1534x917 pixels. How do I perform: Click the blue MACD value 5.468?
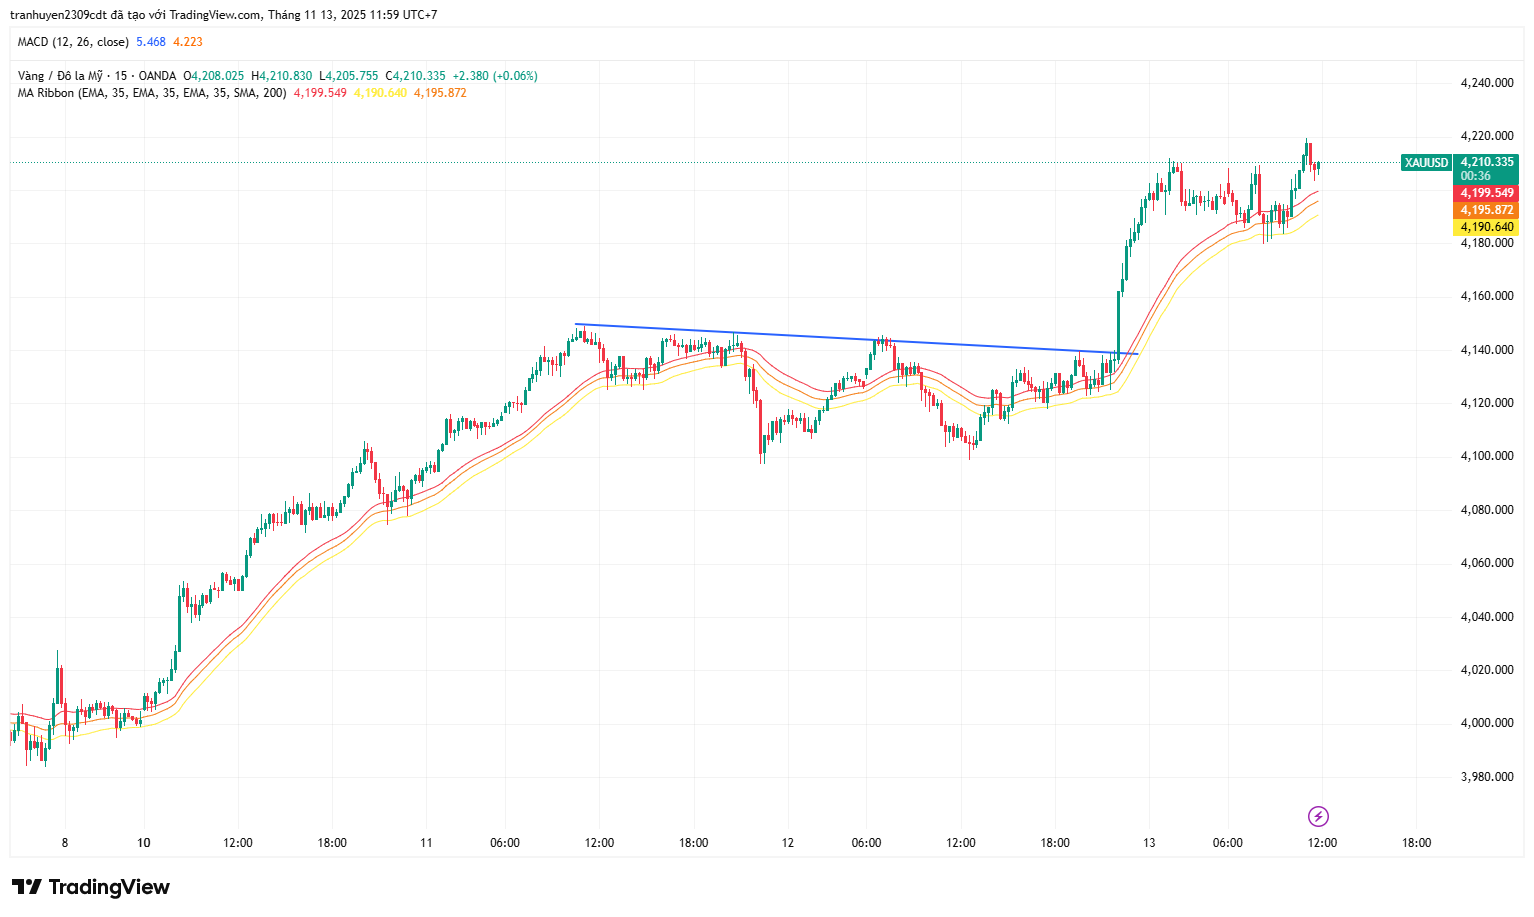point(151,42)
